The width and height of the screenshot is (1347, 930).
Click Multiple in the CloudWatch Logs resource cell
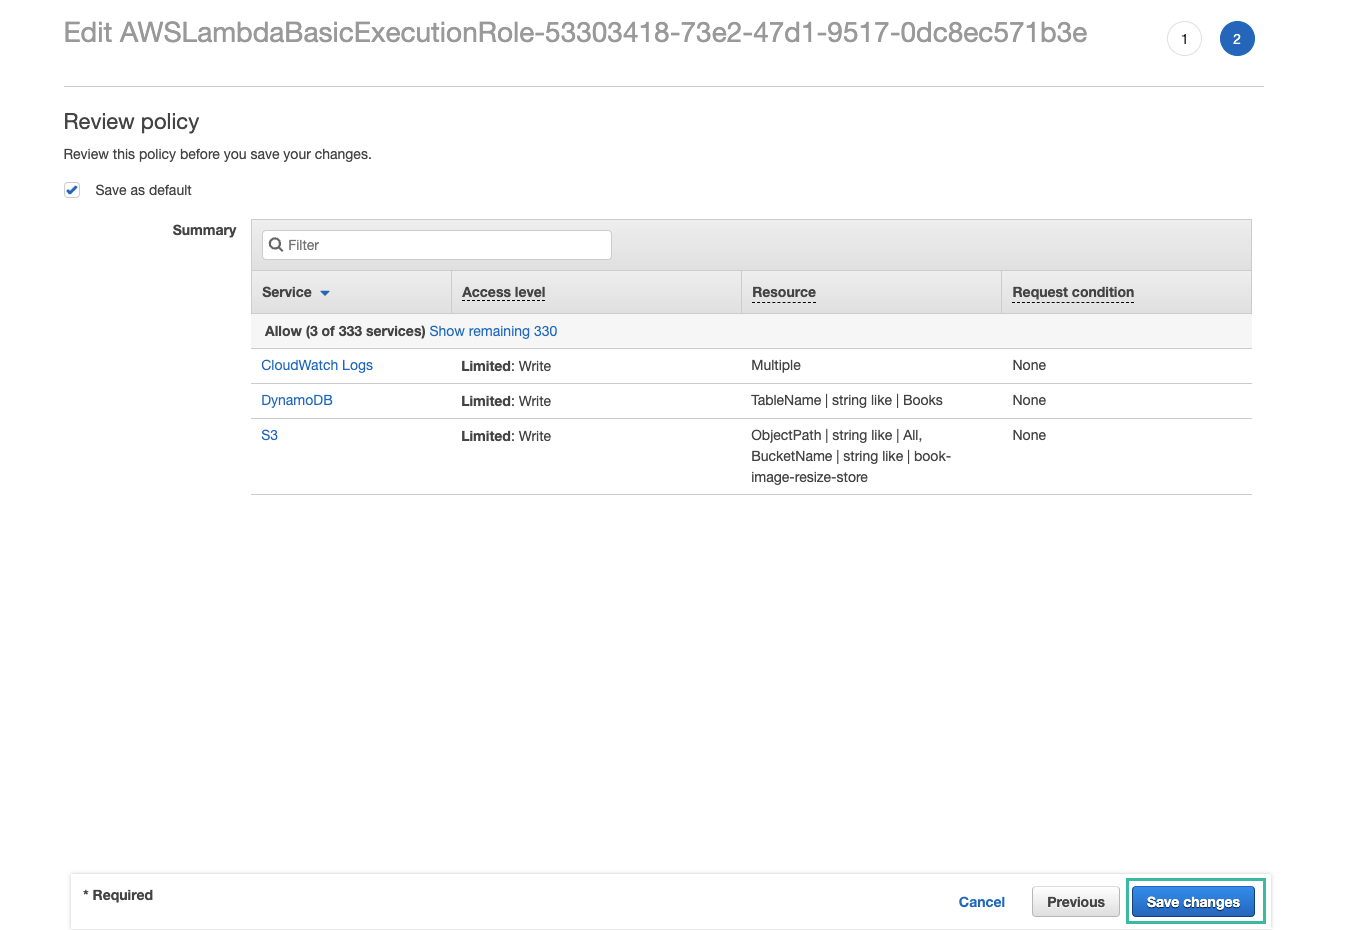point(776,365)
